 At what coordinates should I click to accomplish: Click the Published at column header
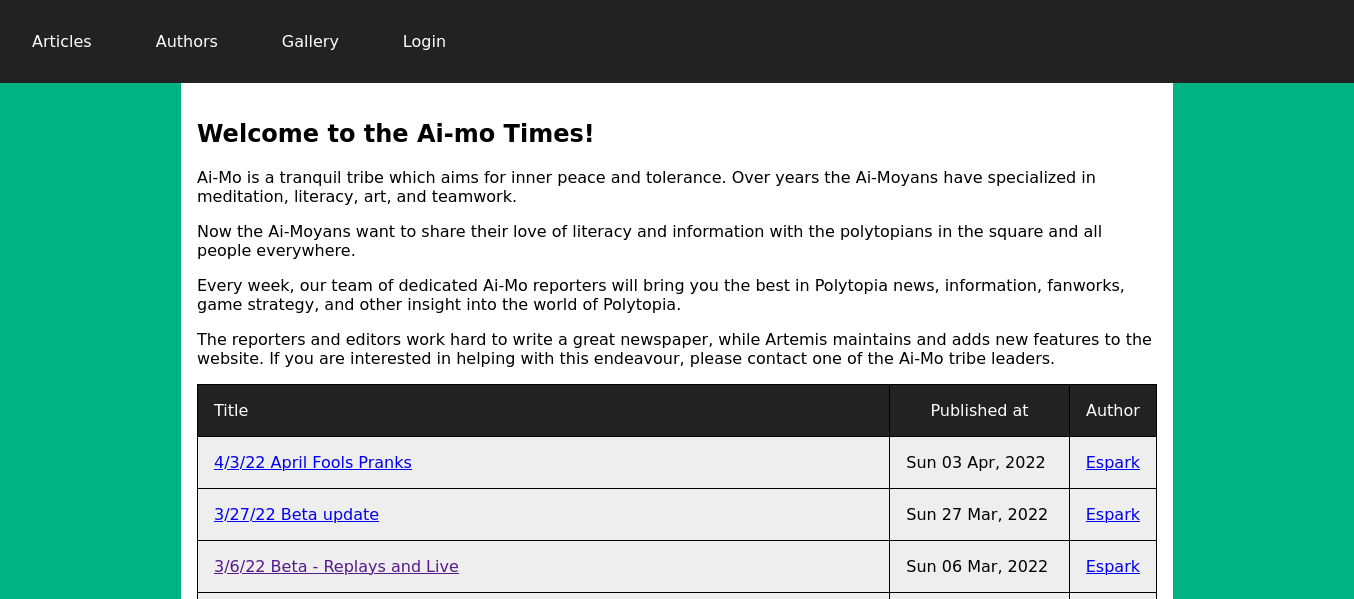[x=978, y=410]
